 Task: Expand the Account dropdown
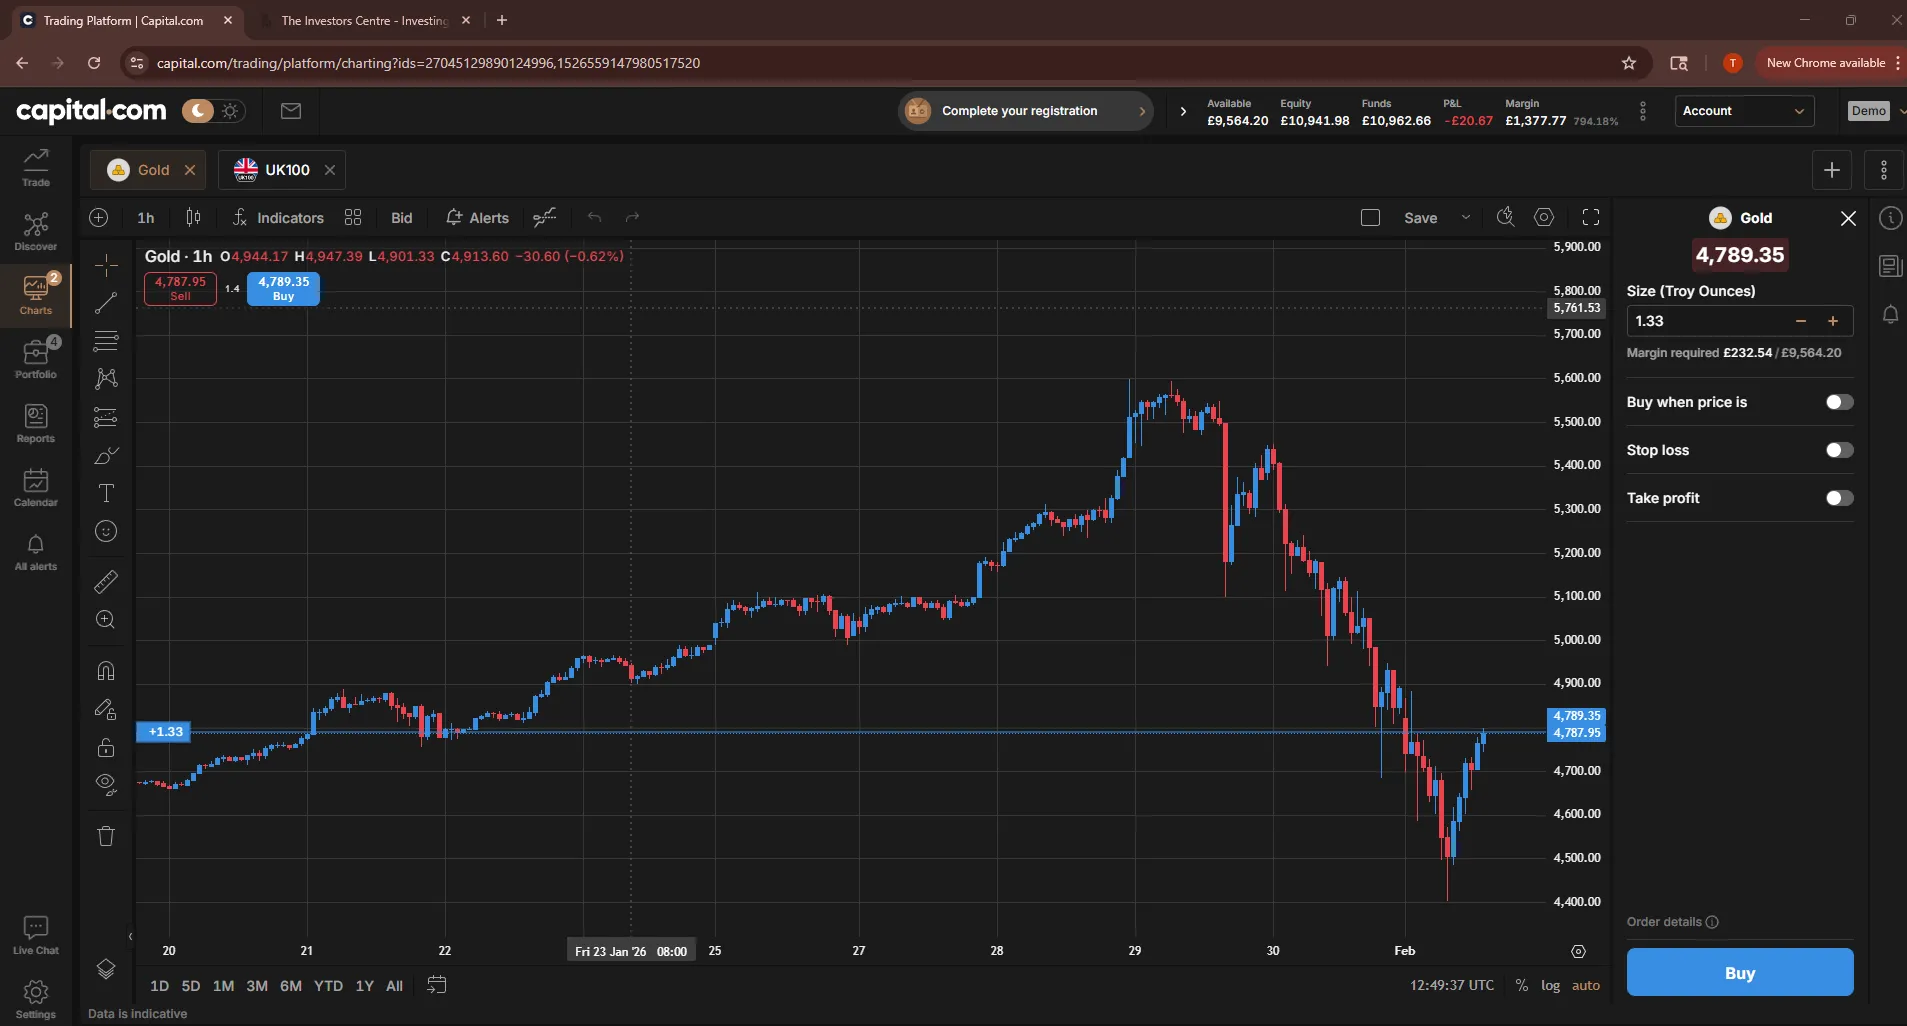coord(1743,111)
